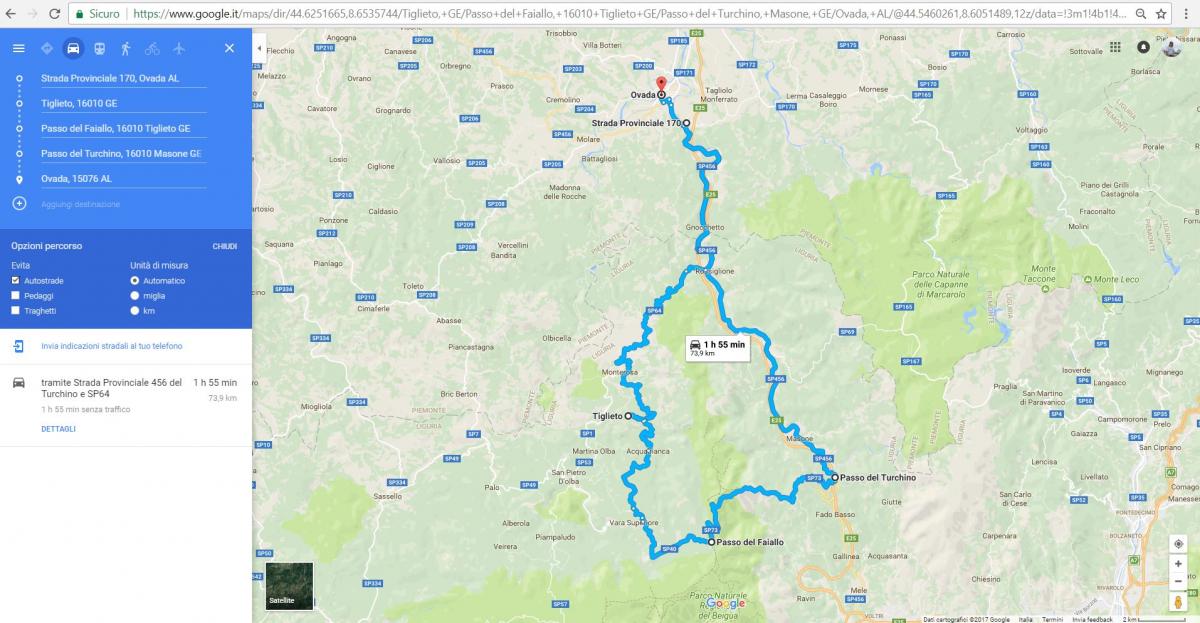
Task: Choose miglia distance unit
Action: tap(135, 296)
